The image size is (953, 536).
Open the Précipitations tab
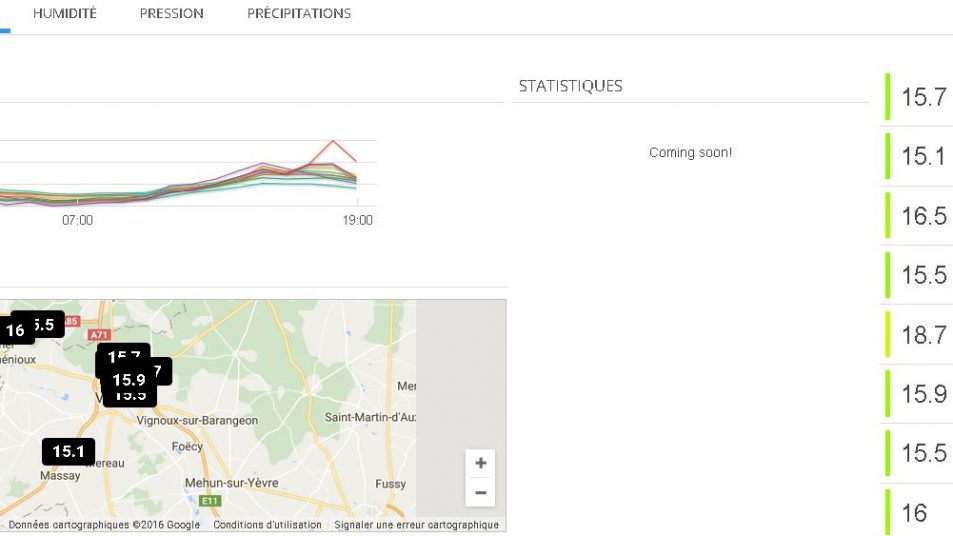(299, 14)
